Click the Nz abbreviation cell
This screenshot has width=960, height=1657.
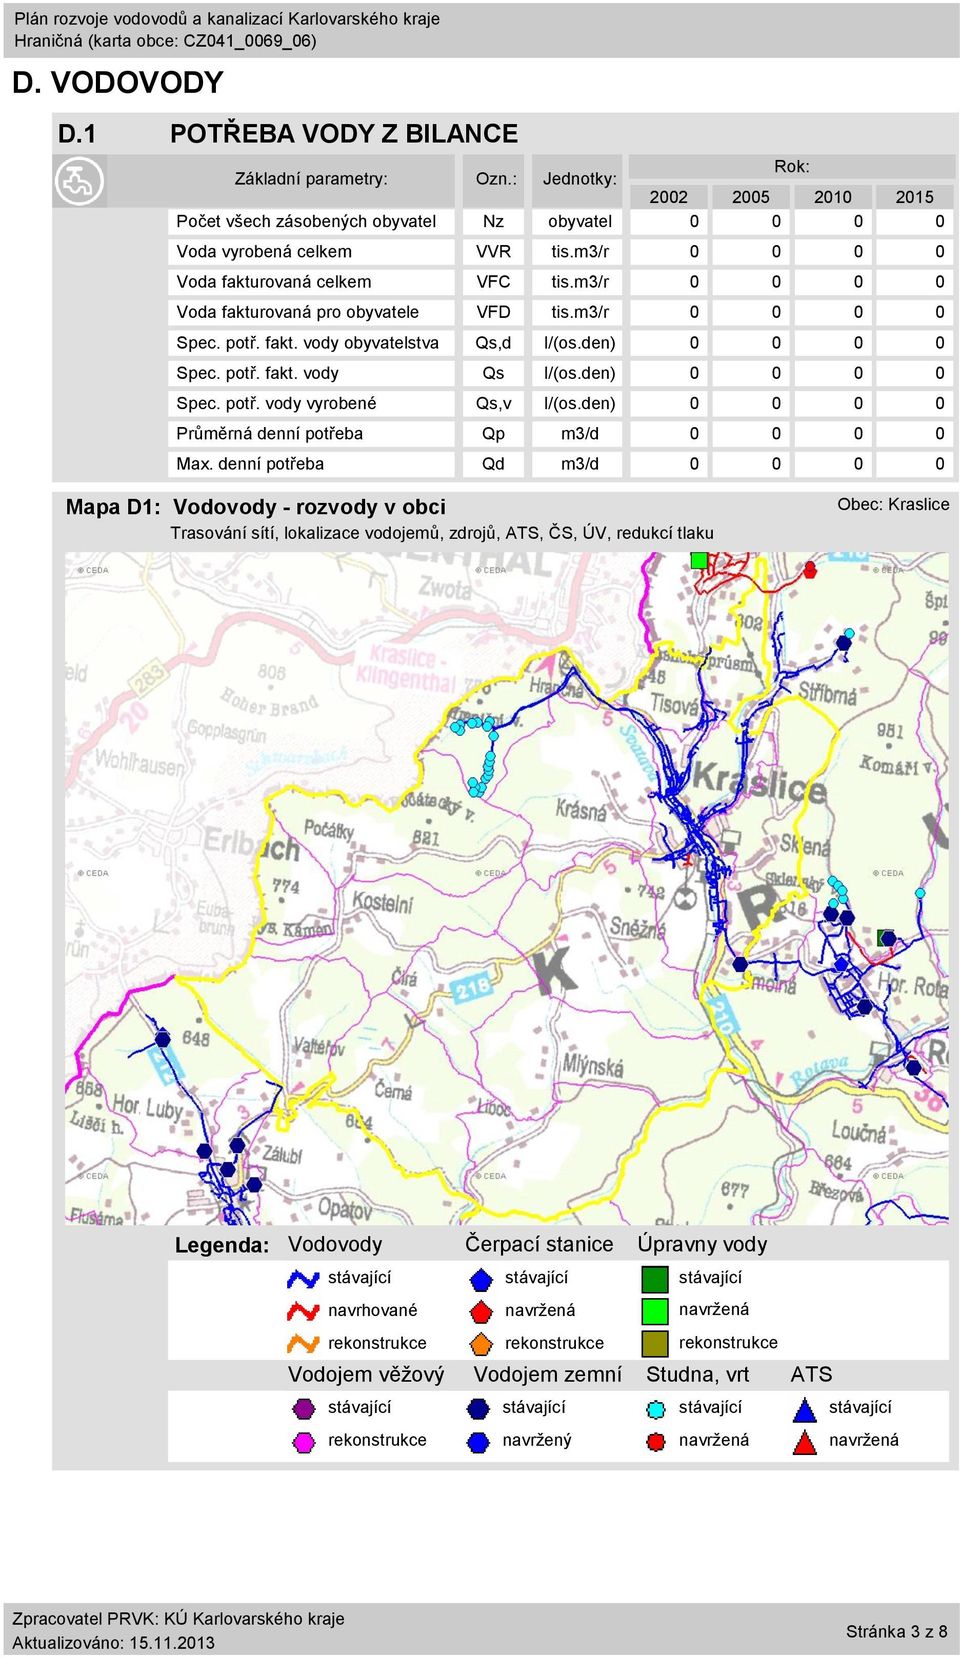[493, 221]
